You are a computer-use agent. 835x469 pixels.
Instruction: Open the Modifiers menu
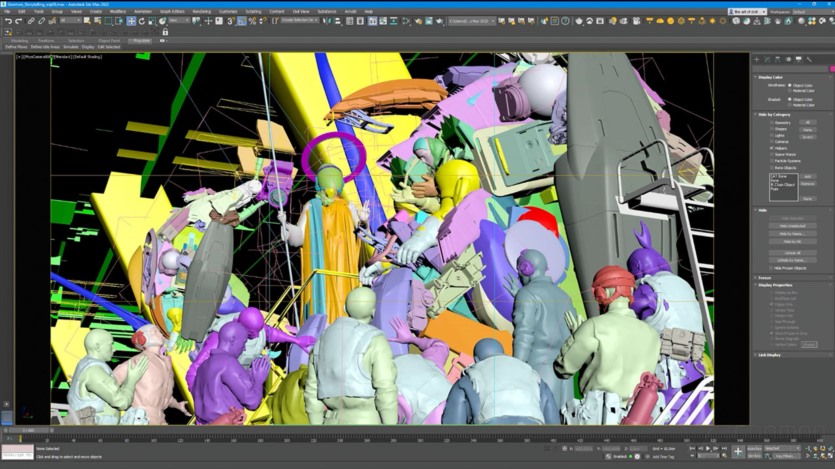click(117, 12)
